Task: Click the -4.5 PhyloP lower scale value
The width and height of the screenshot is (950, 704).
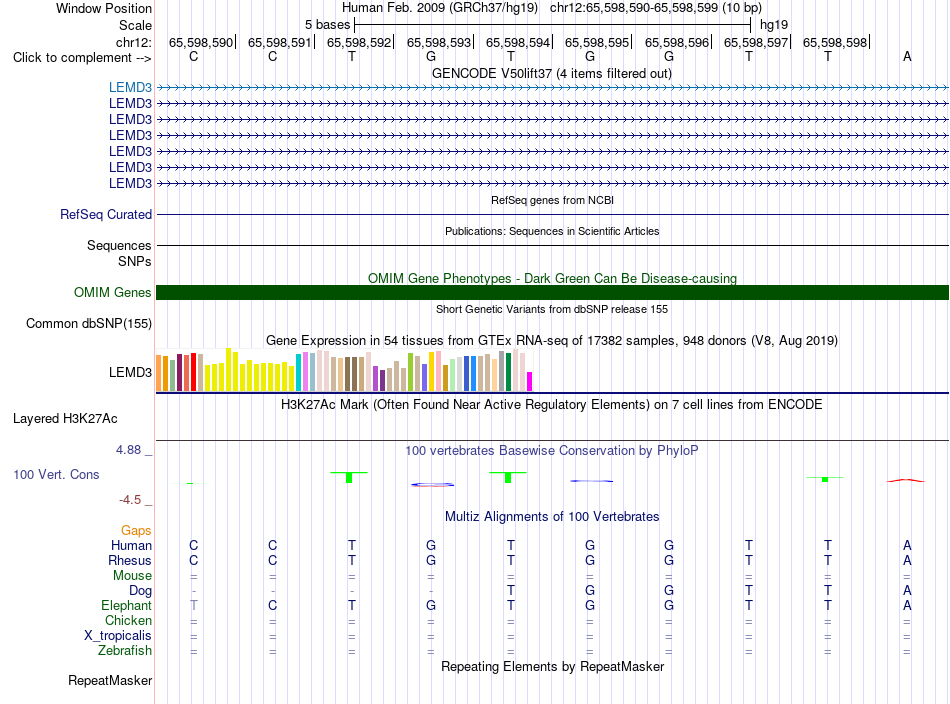Action: coord(130,500)
